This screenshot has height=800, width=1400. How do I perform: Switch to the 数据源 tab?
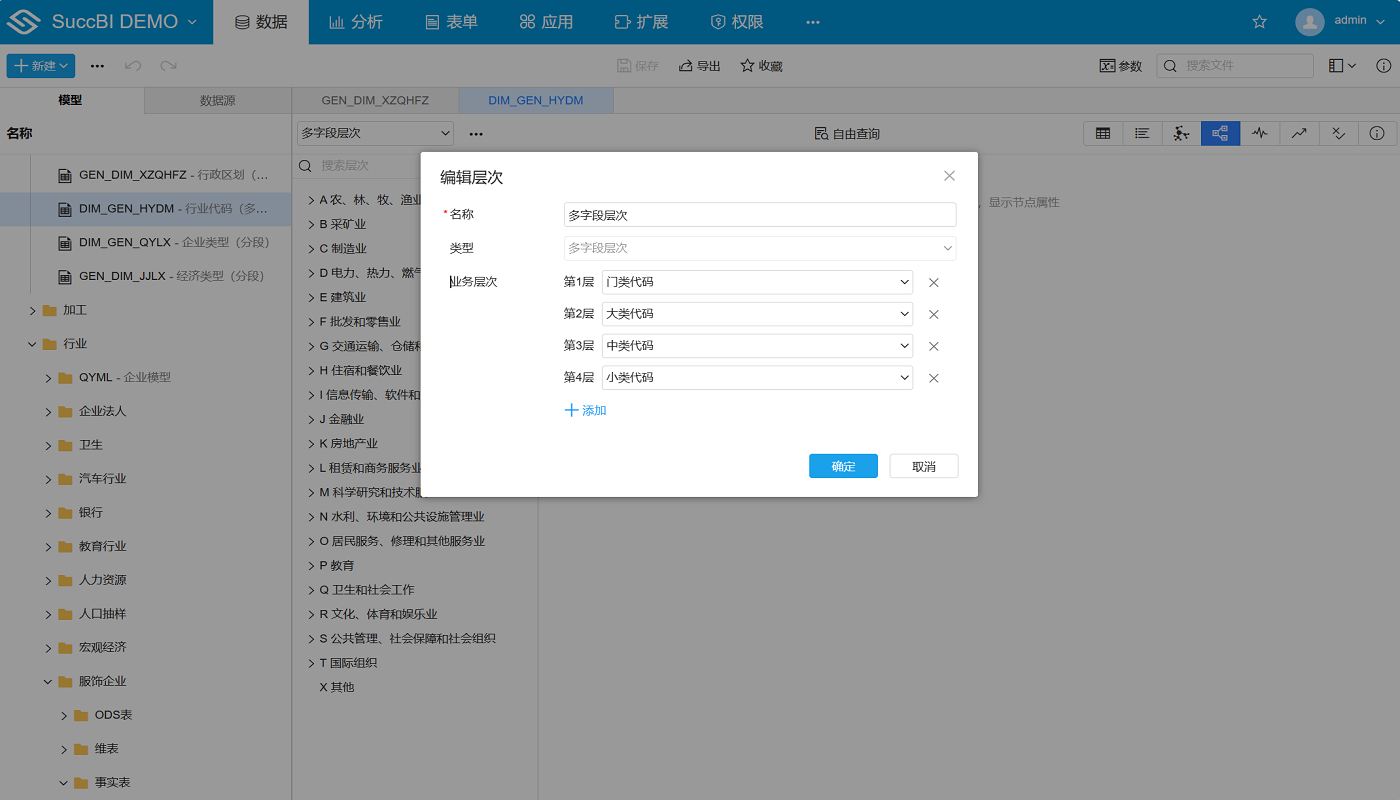tap(217, 101)
